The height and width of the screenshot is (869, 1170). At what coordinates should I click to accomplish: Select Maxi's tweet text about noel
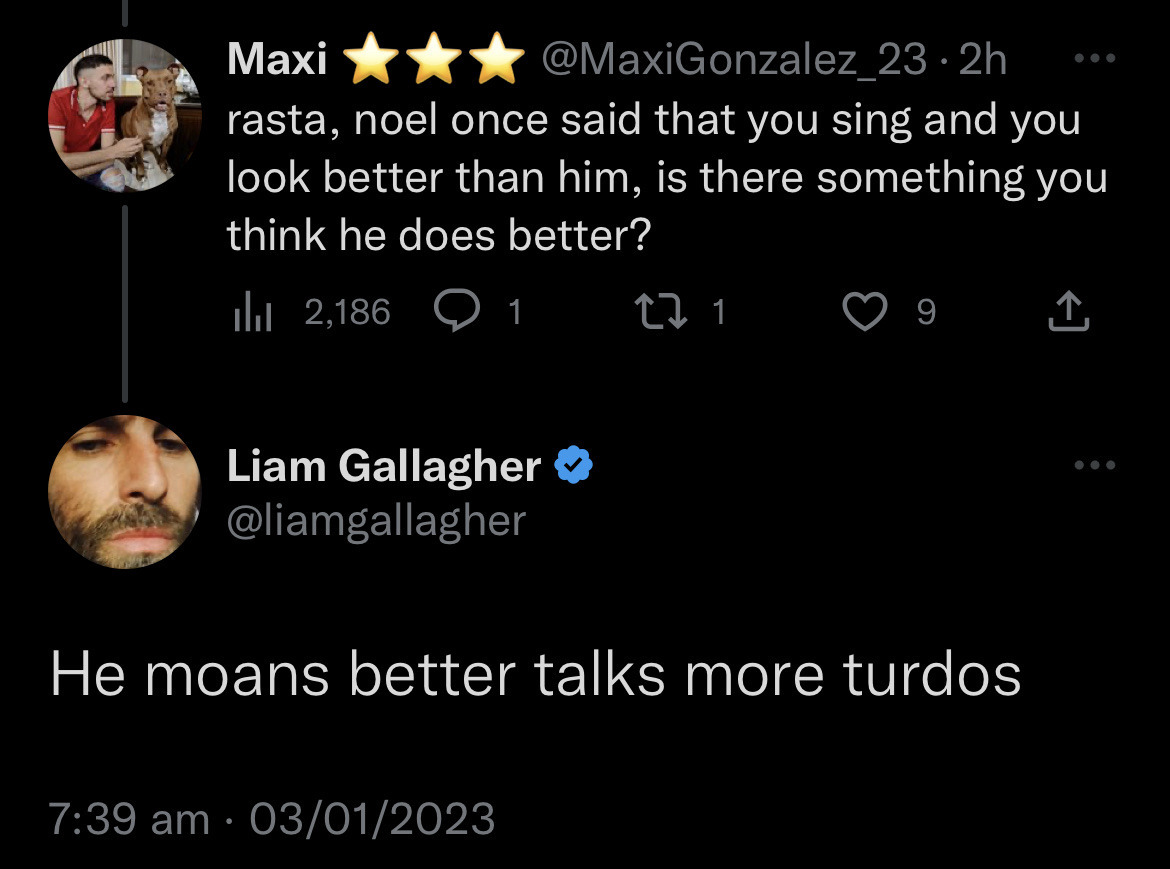tap(667, 178)
